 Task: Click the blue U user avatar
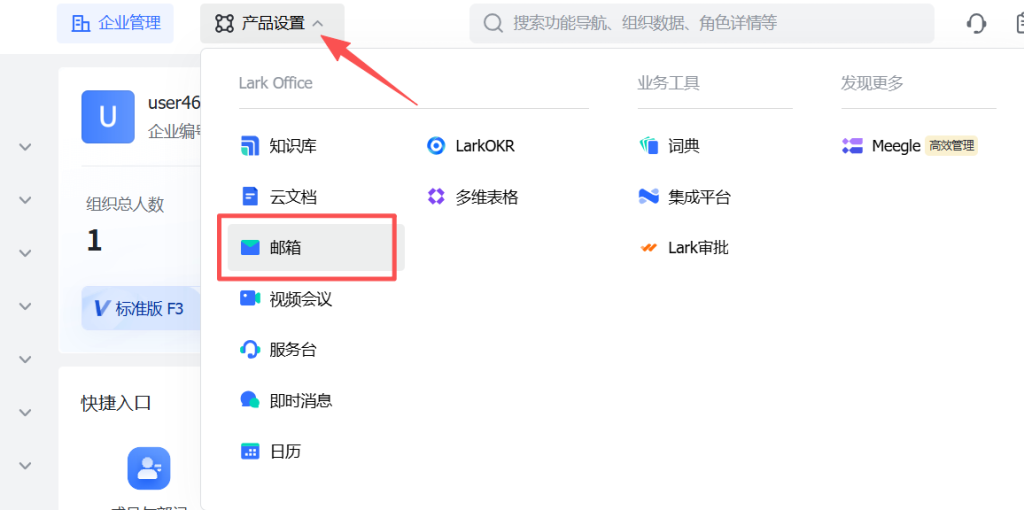tap(108, 117)
